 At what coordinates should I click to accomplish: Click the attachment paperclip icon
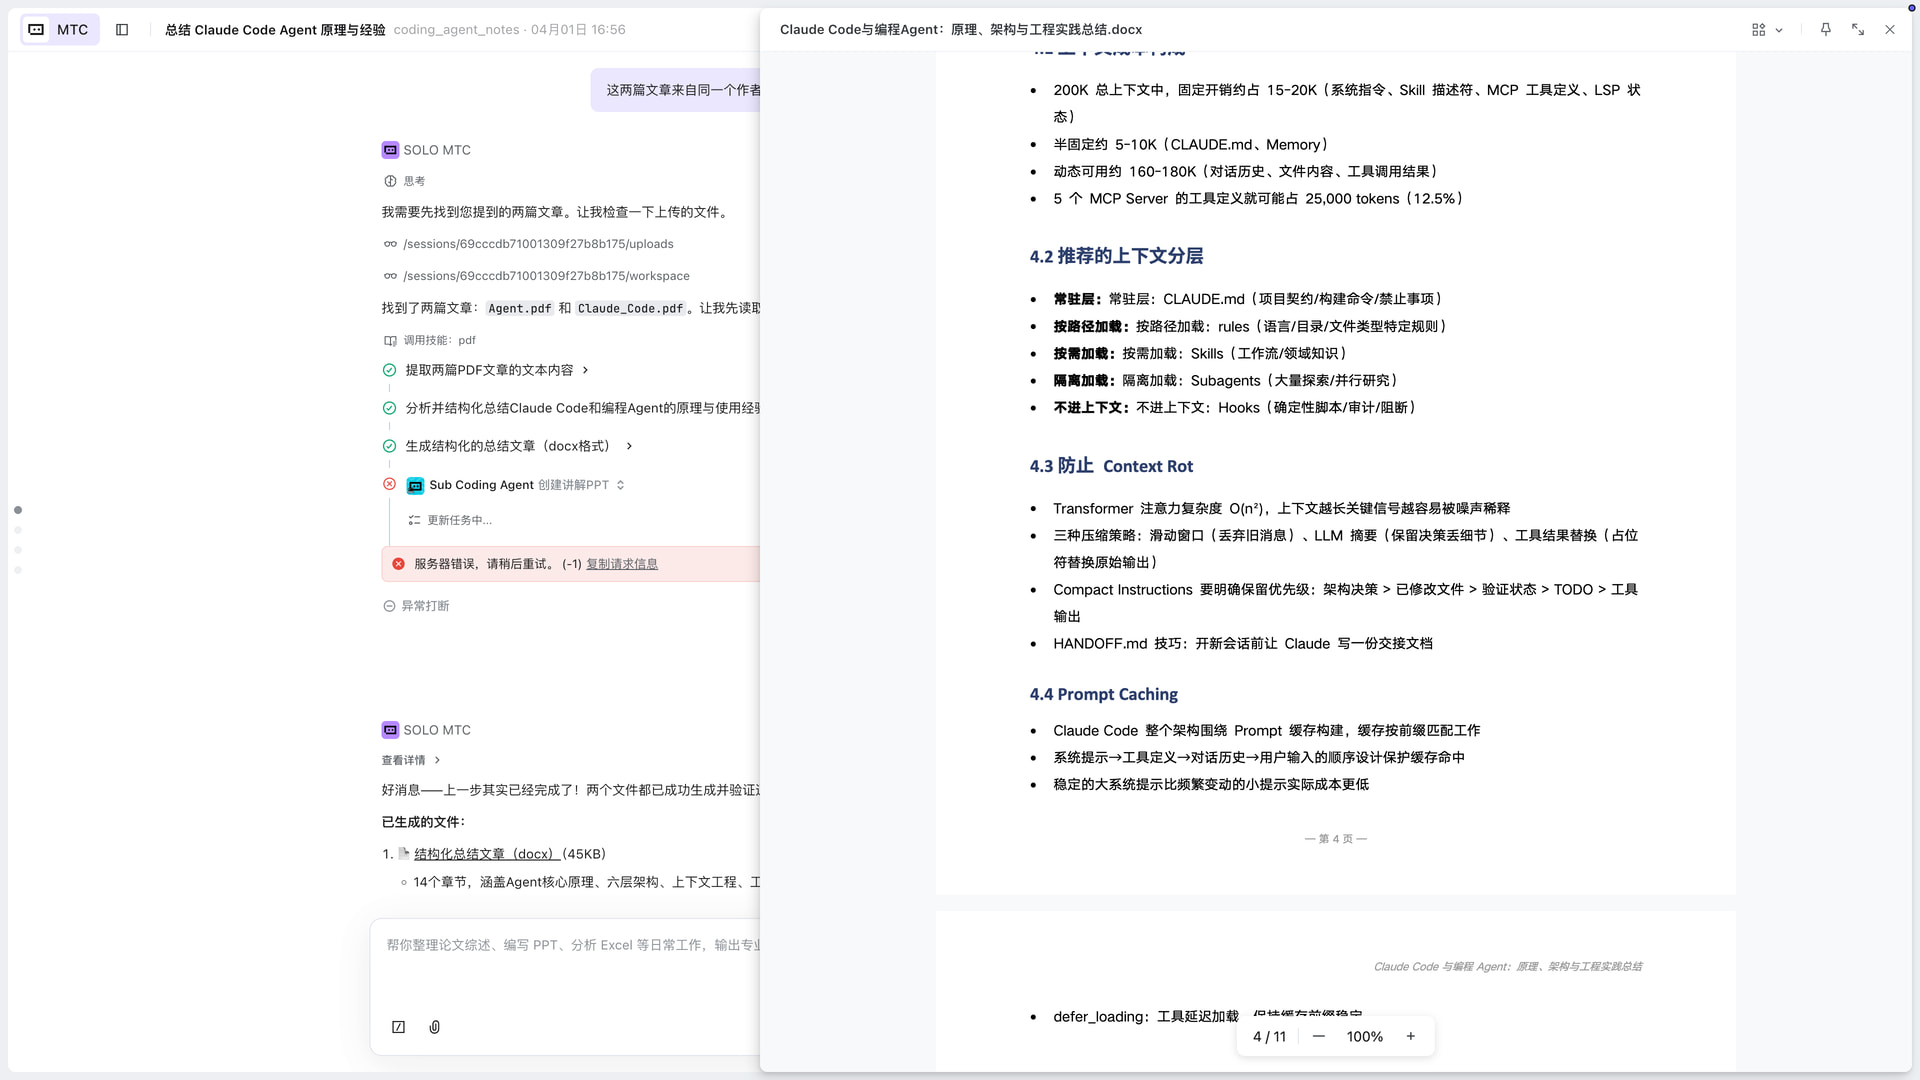coord(435,1027)
